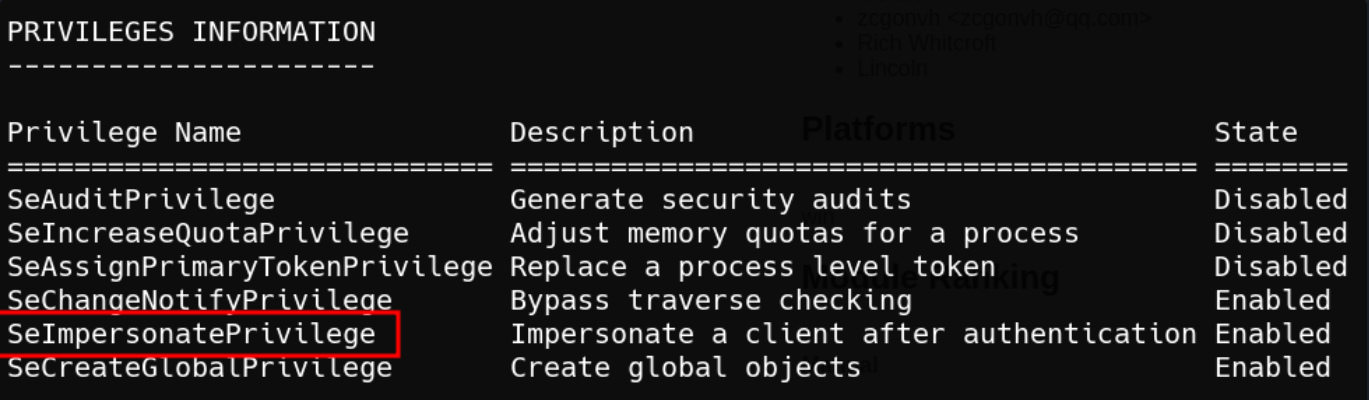Screen dimensions: 1369x400
Task: Click the Disabled state of SeAuditPrivilege
Action: [1280, 200]
